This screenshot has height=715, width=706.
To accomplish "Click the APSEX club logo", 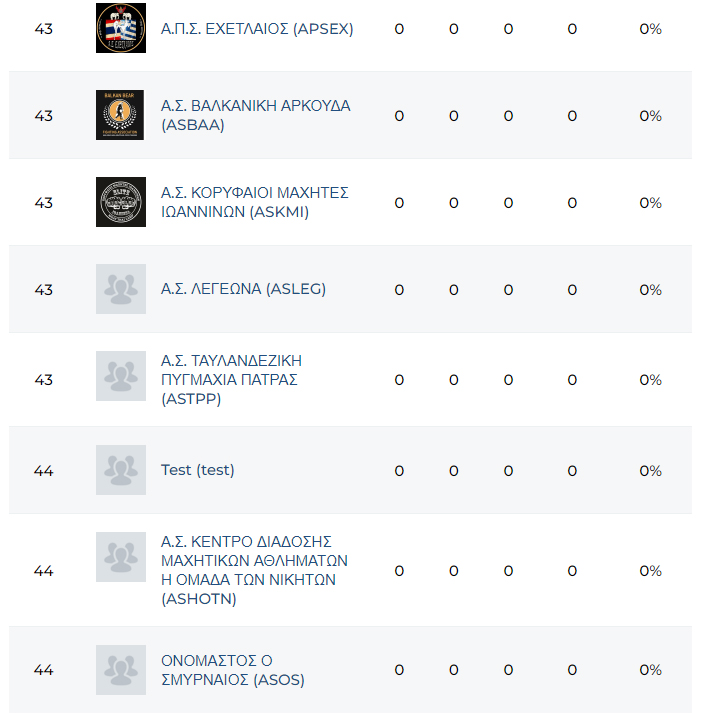I will 121,29.
